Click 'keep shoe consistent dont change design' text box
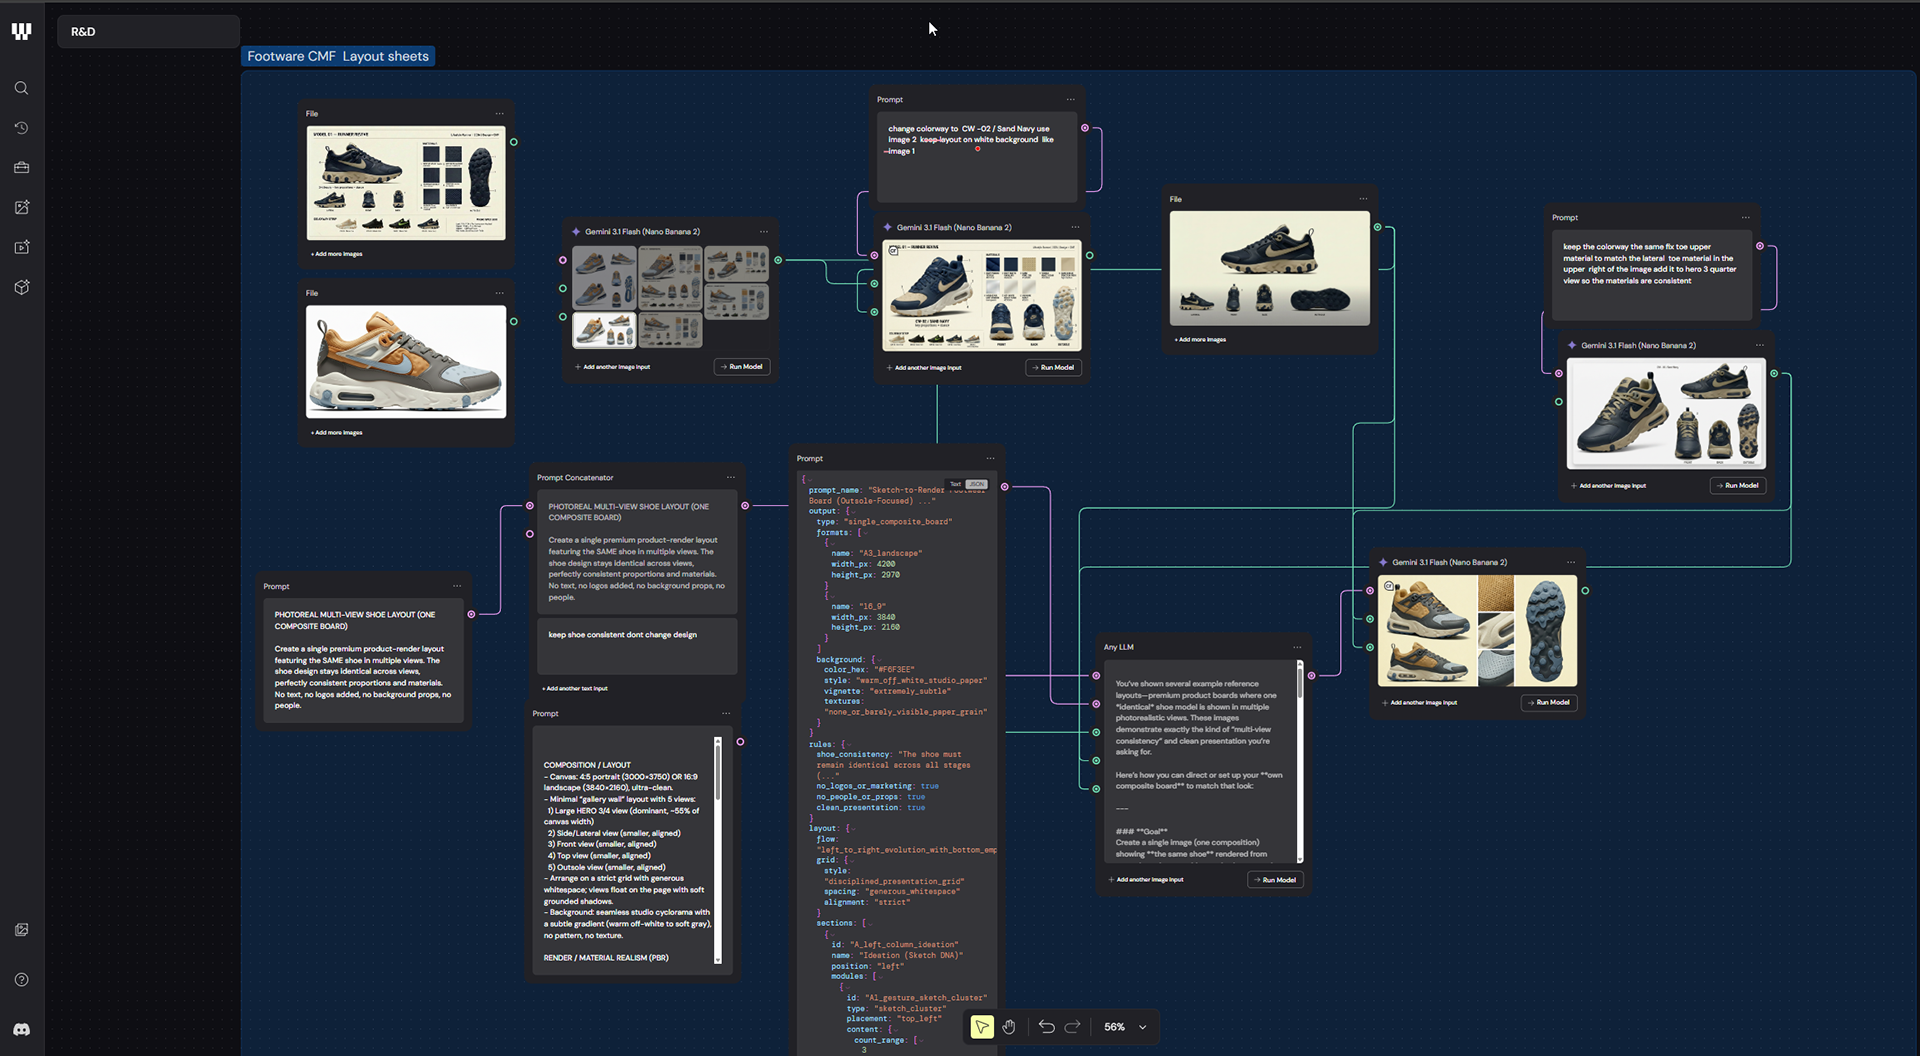The width and height of the screenshot is (1920, 1056). pos(637,647)
